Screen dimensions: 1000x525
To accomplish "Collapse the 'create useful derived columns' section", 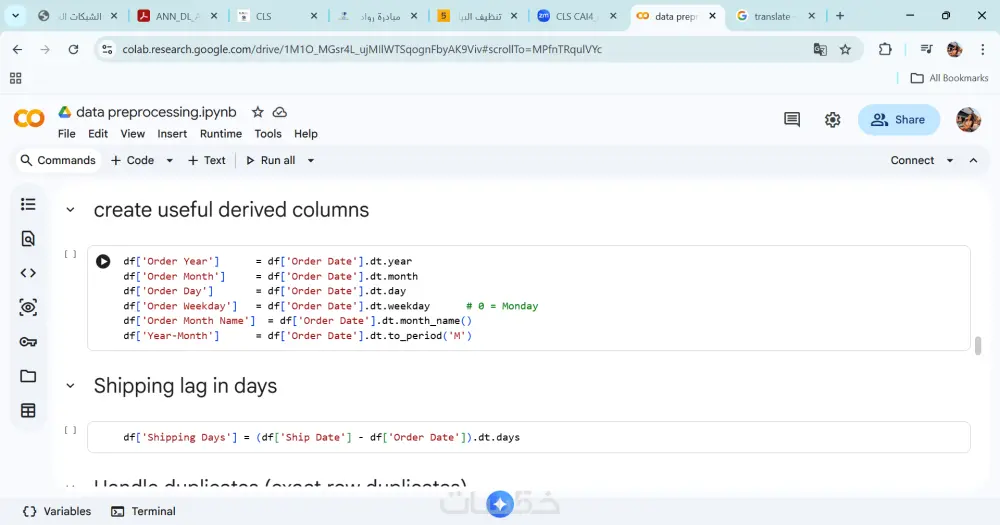I will click(x=71, y=210).
